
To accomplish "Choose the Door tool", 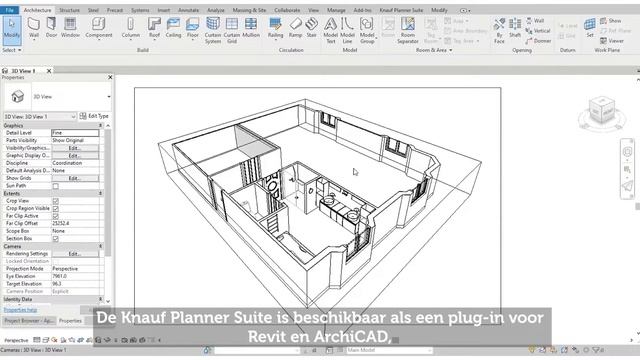I will pyautogui.click(x=51, y=28).
